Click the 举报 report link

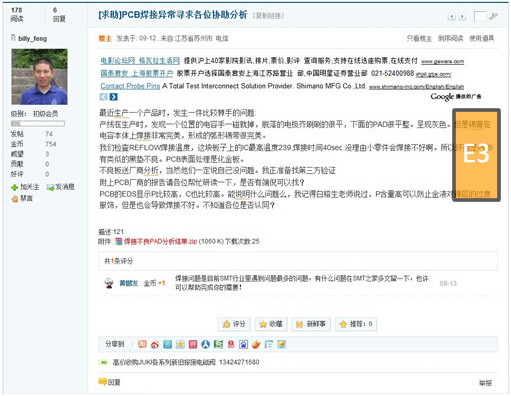tap(485, 383)
